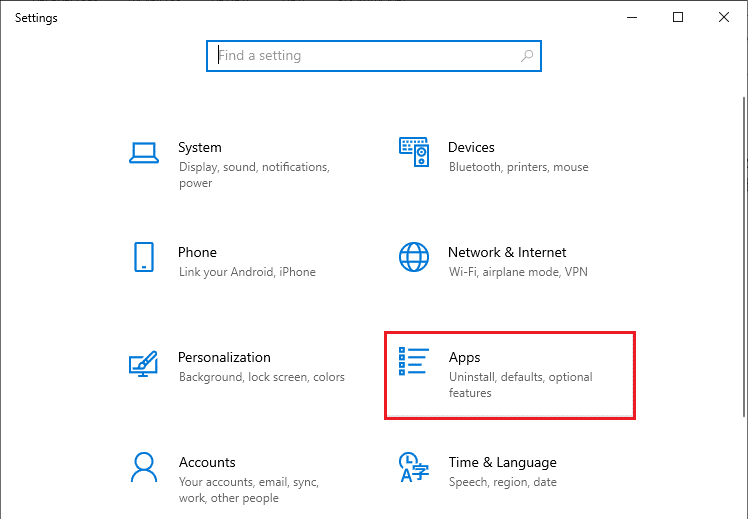Maximize the Settings window

(x=678, y=17)
